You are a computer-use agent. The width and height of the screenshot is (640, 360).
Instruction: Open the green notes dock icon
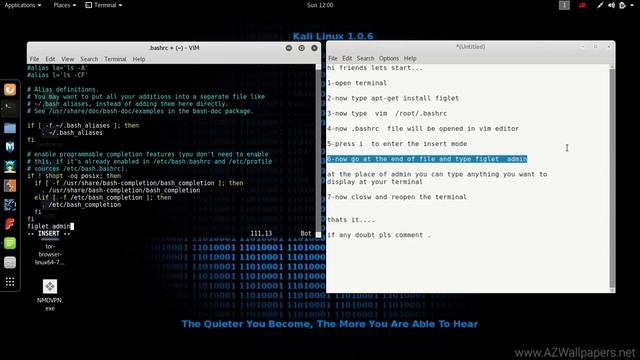10,243
